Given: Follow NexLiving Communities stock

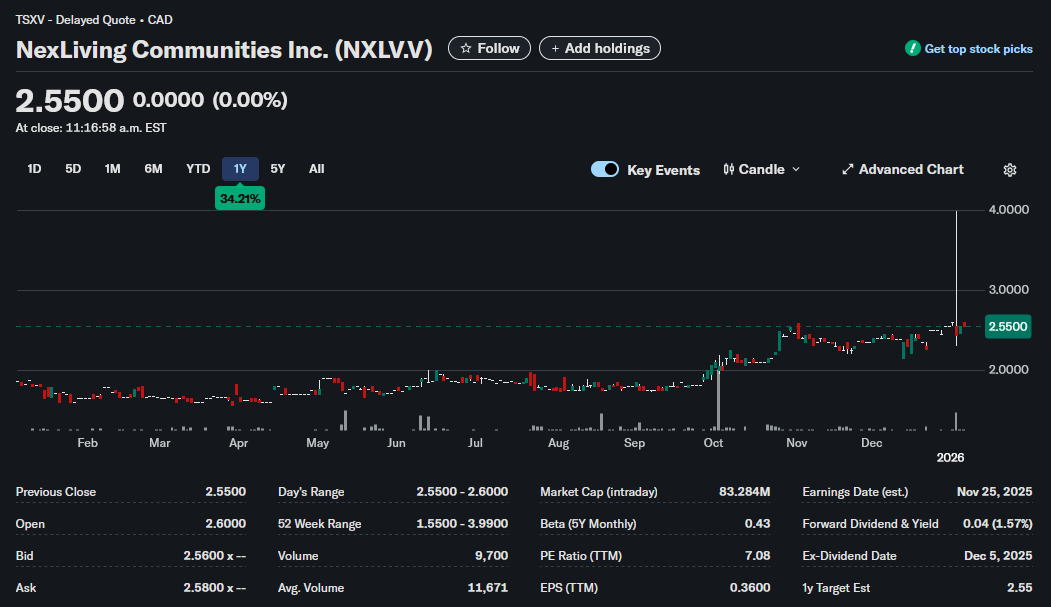Looking at the screenshot, I should tap(489, 48).
